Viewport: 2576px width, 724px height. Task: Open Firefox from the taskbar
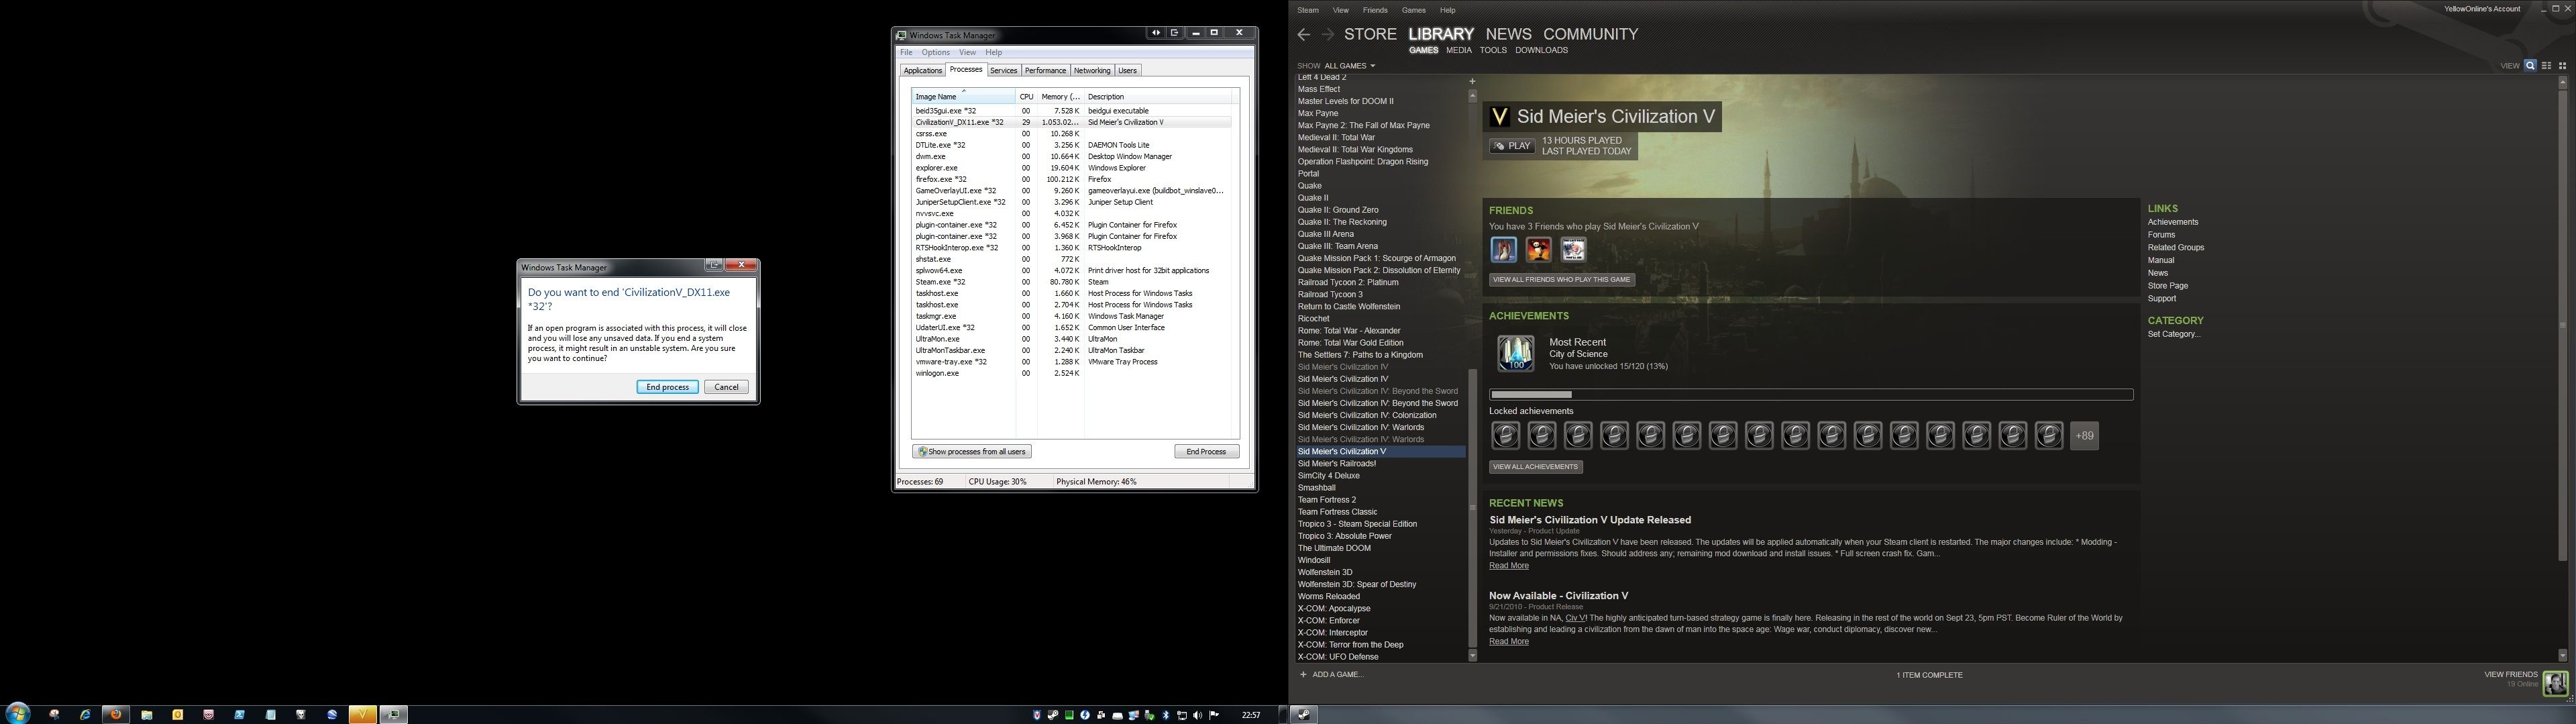tap(116, 715)
